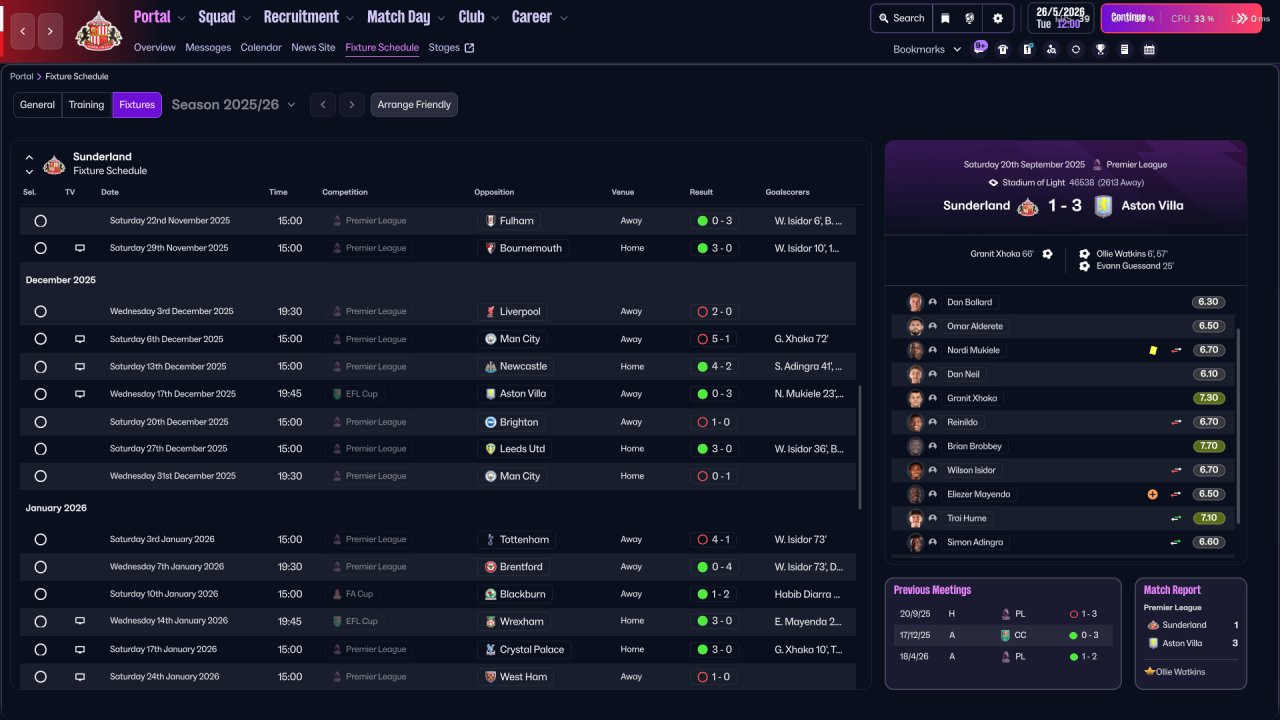Click the Sunderland crest beside Fixture Schedule heading
Viewport: 1280px width, 720px height.
click(x=54, y=164)
